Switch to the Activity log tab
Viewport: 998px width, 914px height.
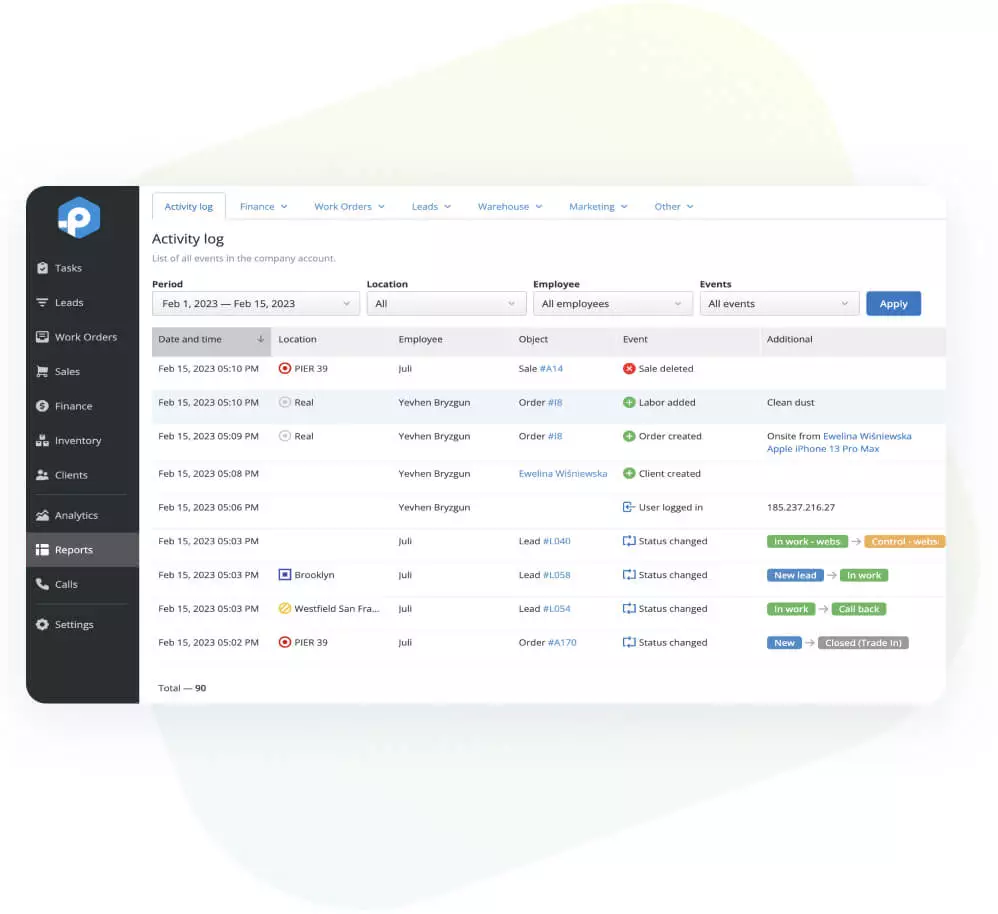tap(189, 206)
